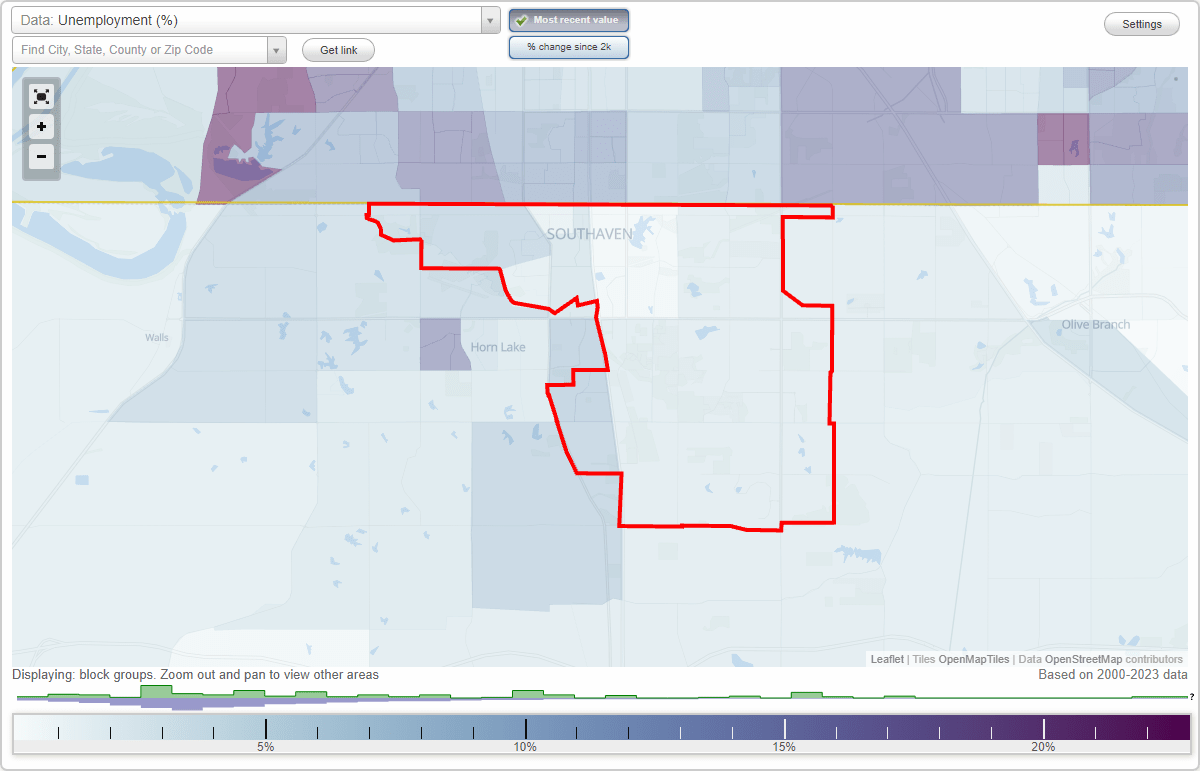Viewport: 1200px width, 771px height.
Task: Open the city search dropdown arrow
Action: point(278,48)
